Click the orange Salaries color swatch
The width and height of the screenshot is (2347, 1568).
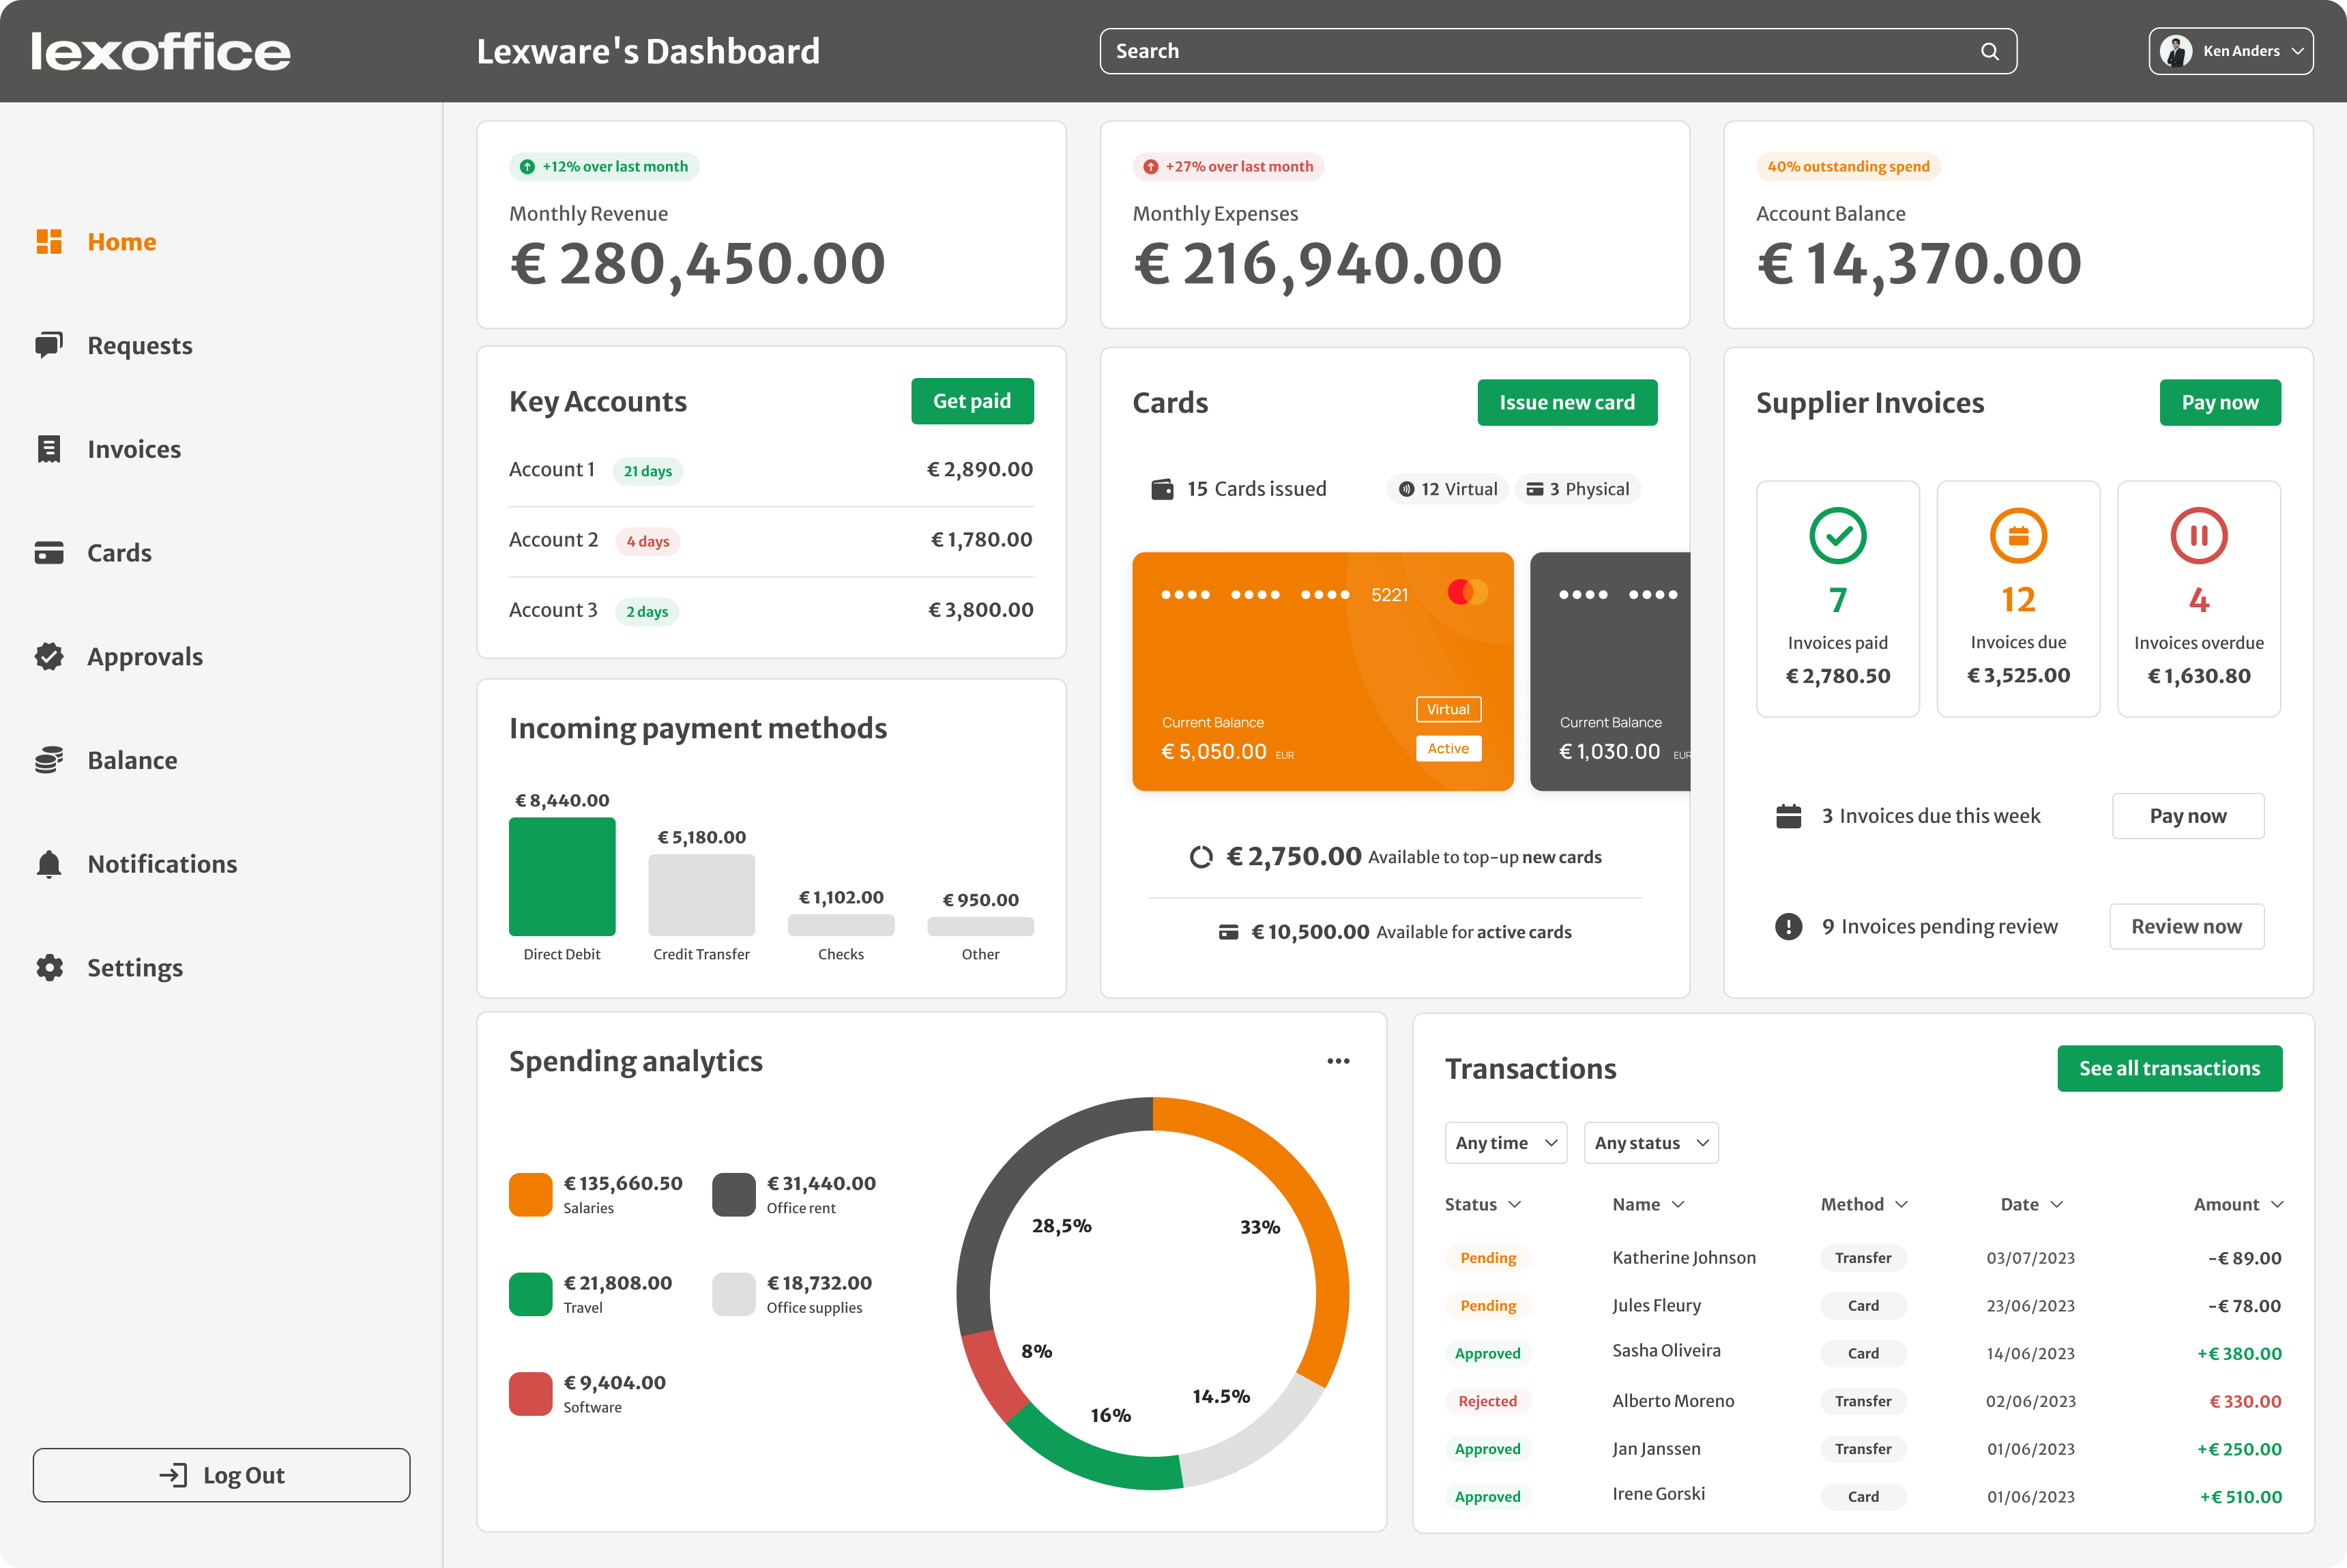click(530, 1194)
